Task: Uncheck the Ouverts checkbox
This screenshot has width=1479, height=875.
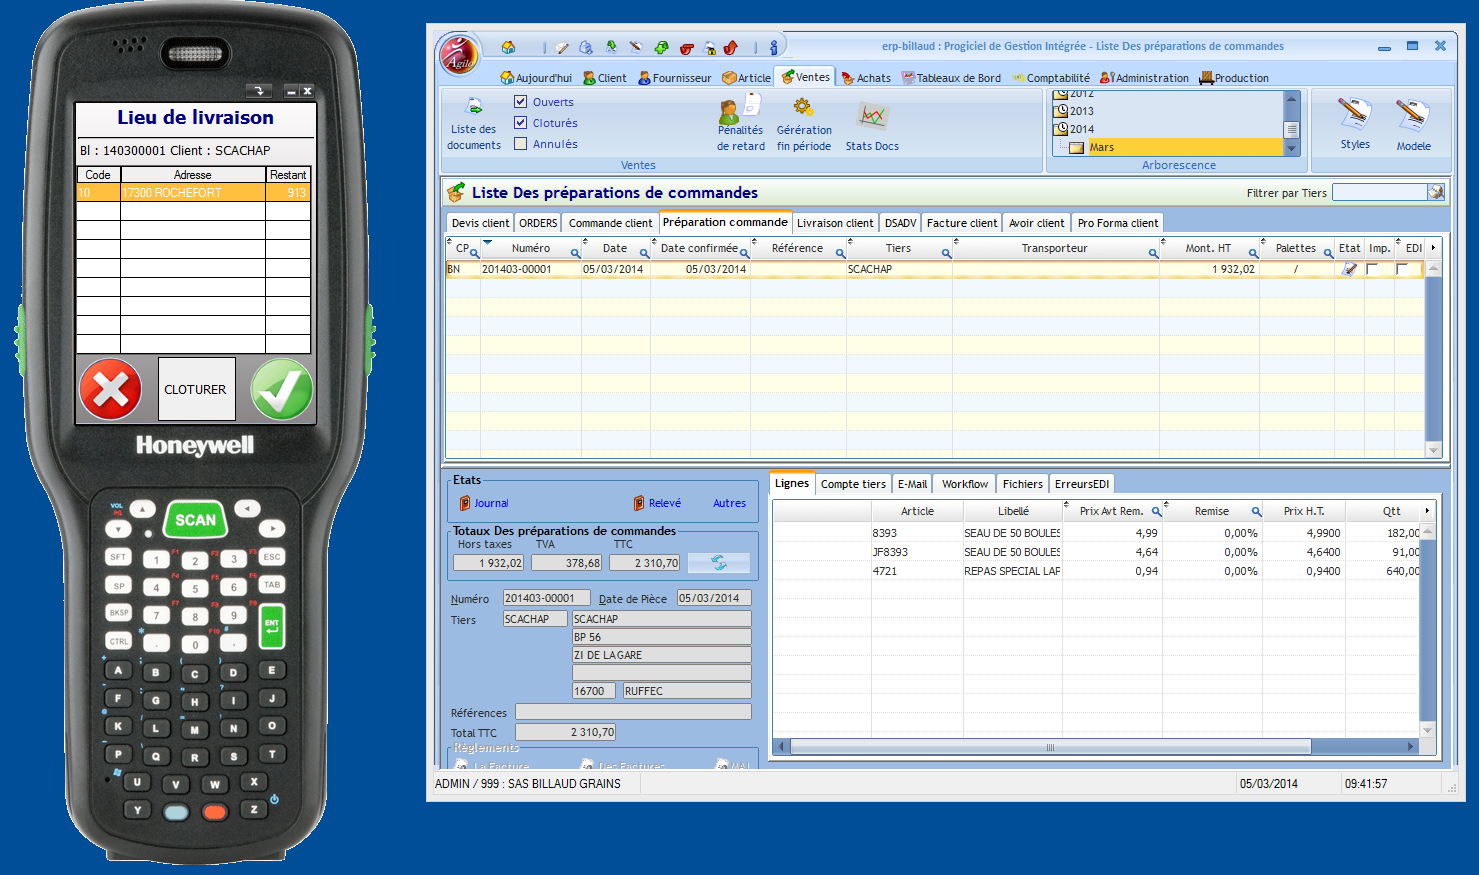Action: (x=520, y=101)
